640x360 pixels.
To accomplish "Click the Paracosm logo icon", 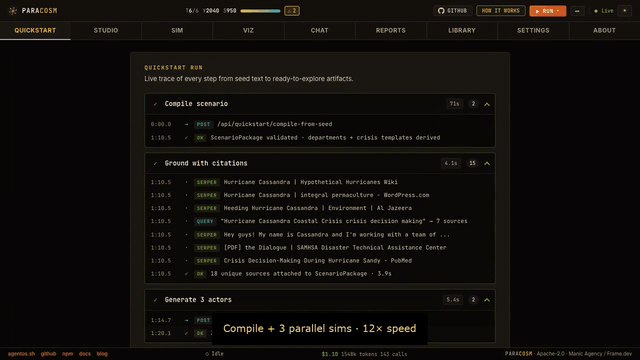I will (x=13, y=11).
